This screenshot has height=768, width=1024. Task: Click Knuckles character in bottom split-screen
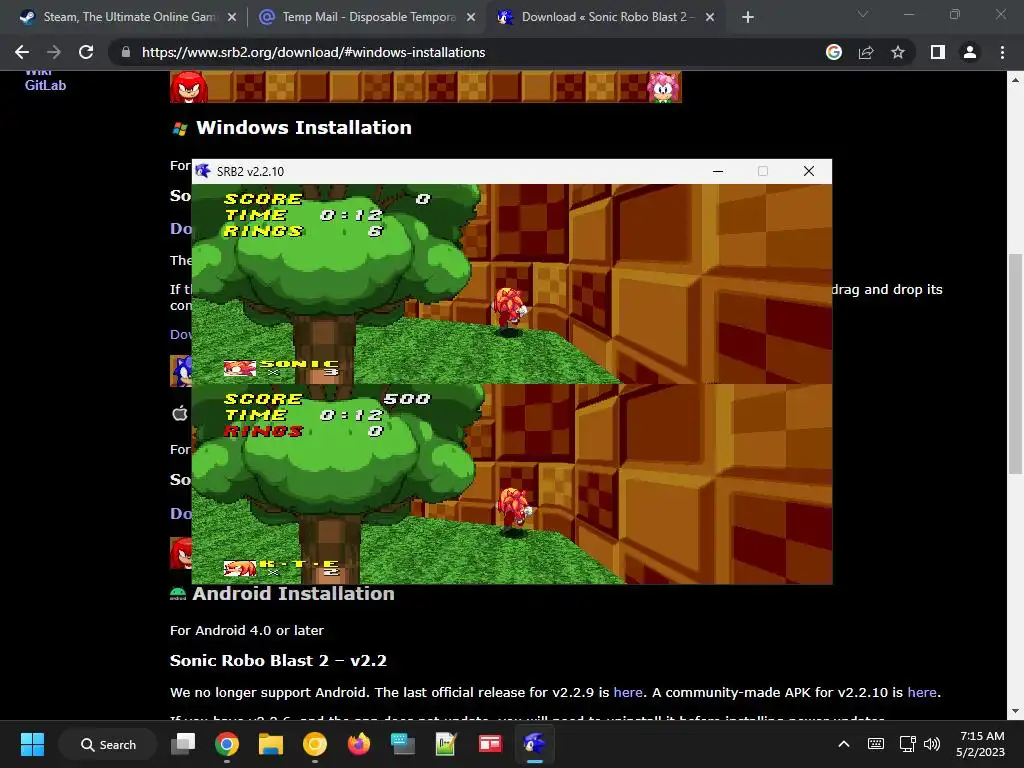pos(515,508)
